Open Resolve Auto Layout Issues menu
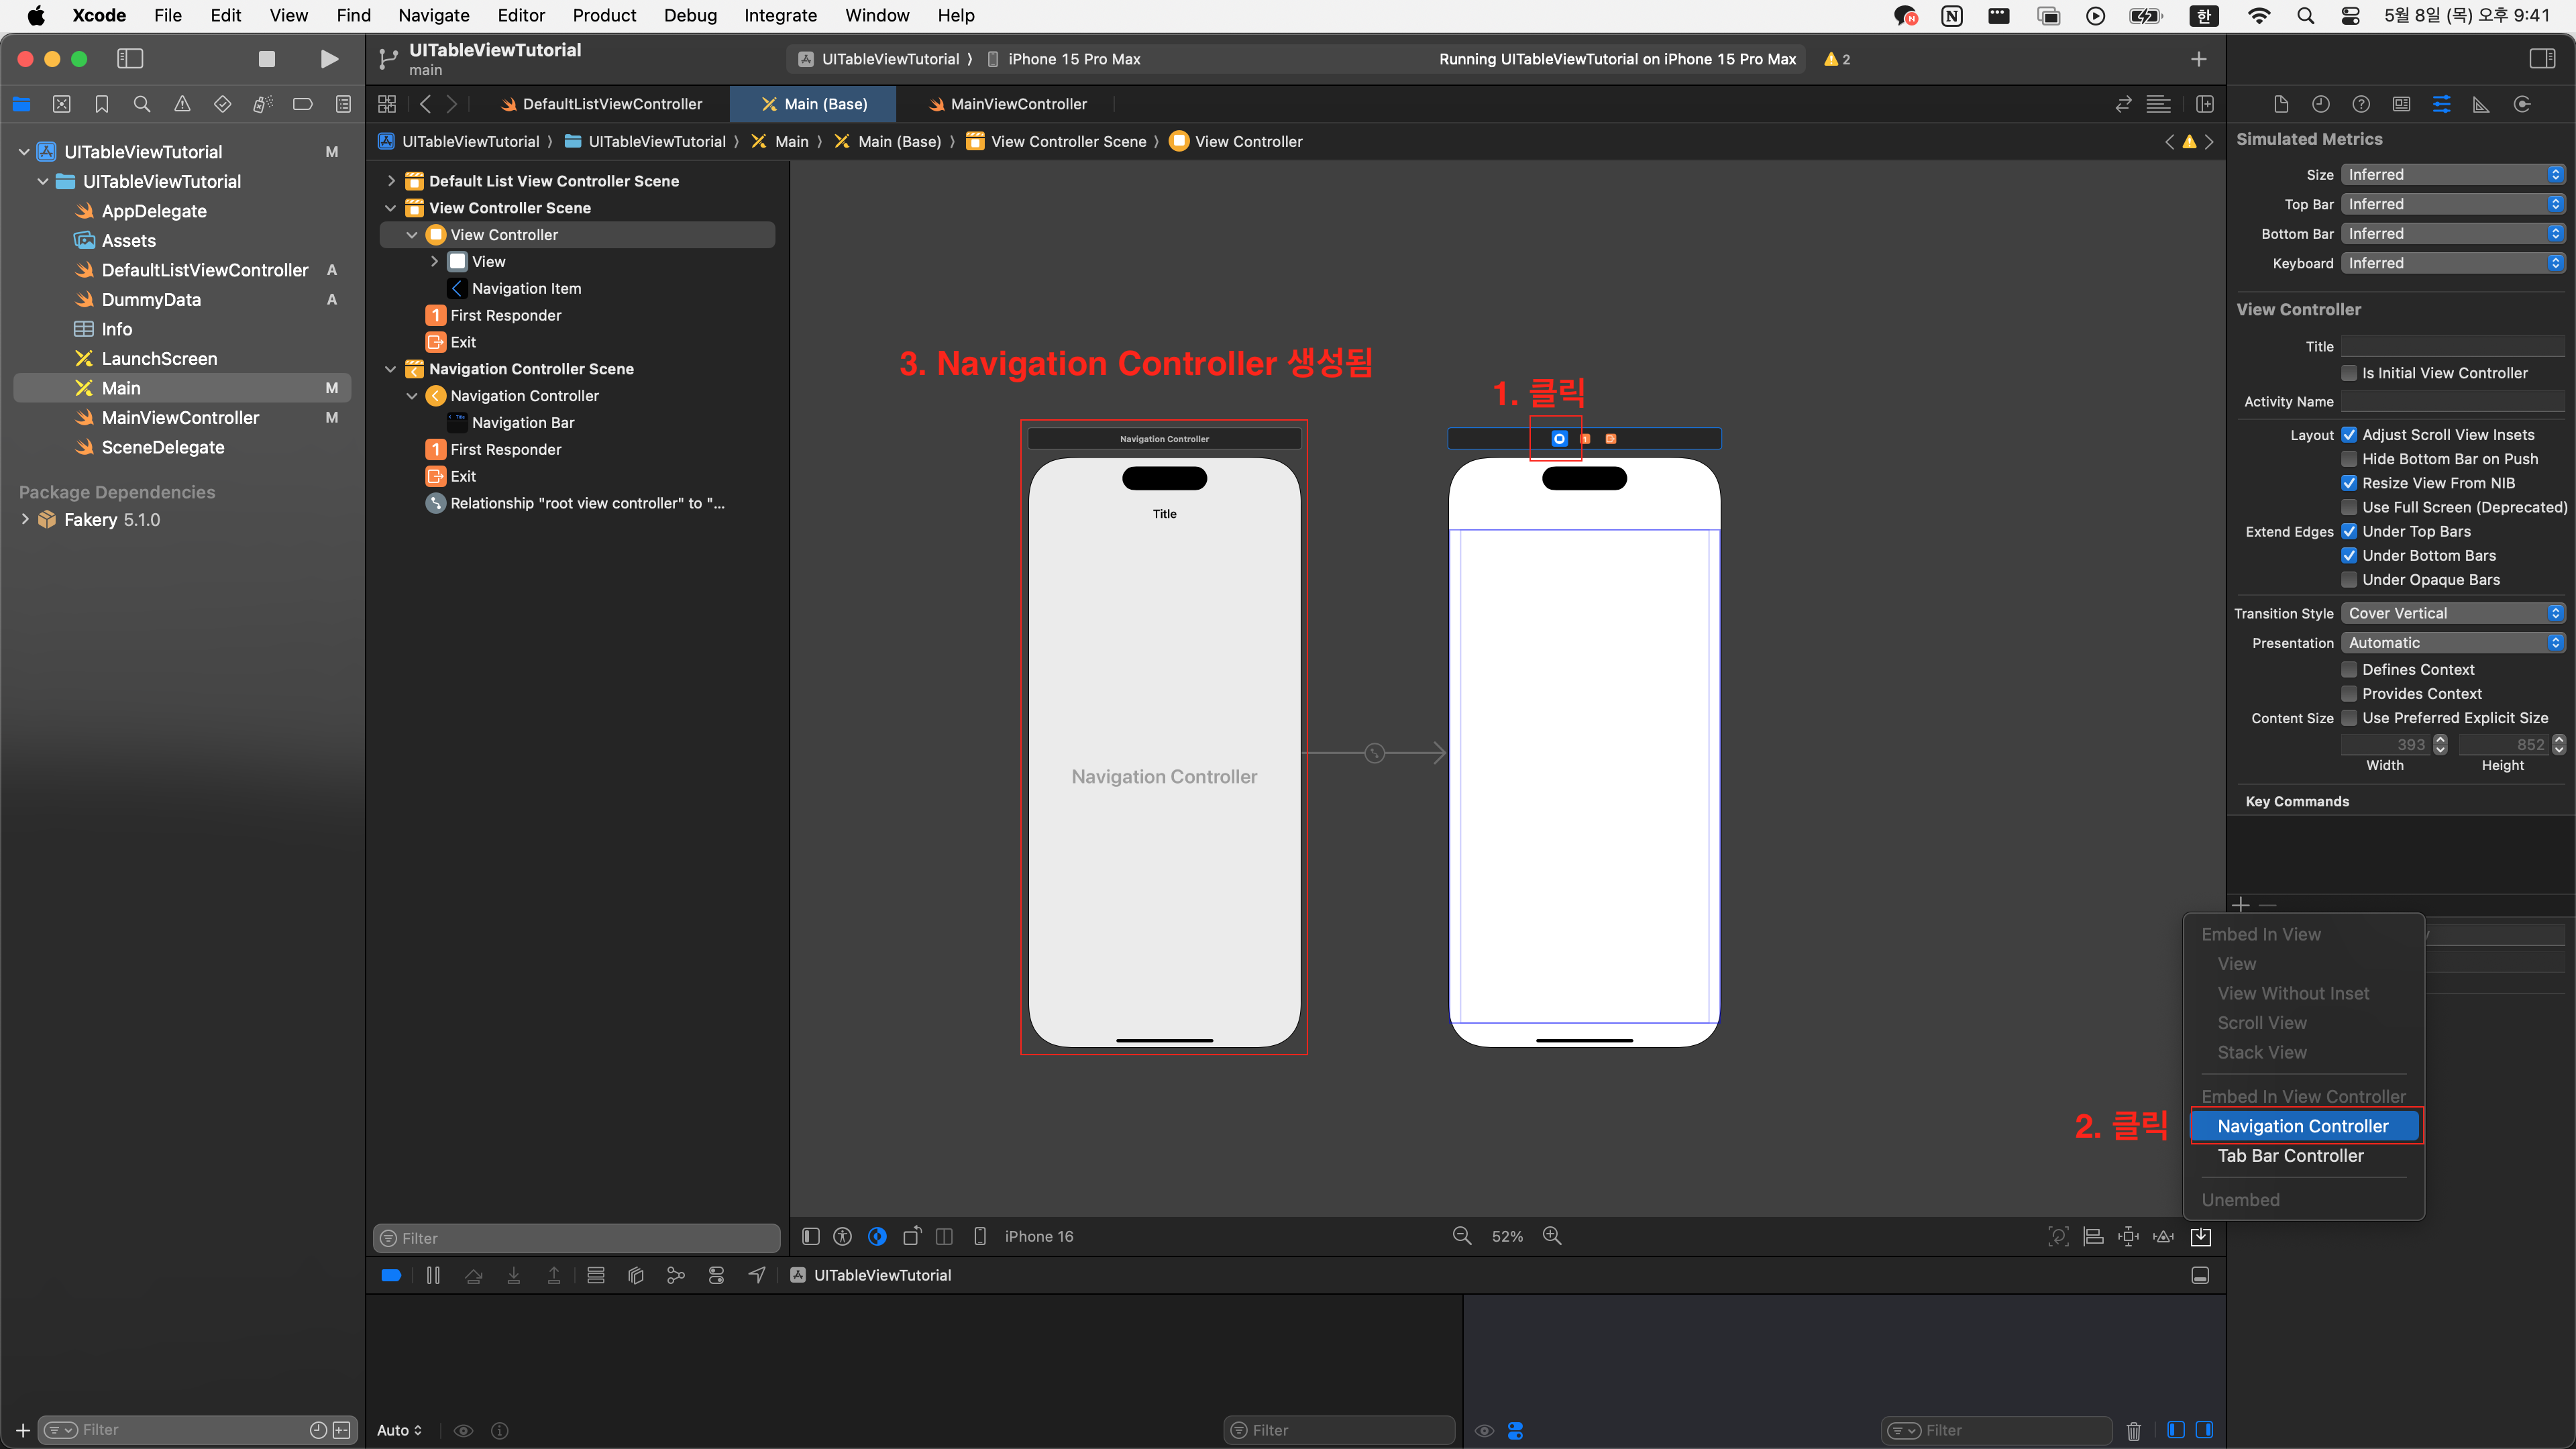 2163,1237
